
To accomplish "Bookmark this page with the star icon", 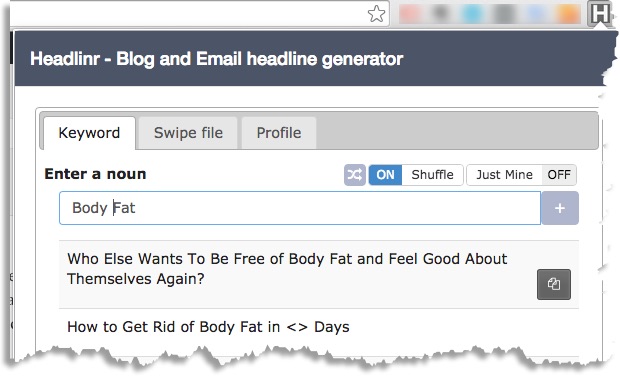I will pyautogui.click(x=376, y=14).
